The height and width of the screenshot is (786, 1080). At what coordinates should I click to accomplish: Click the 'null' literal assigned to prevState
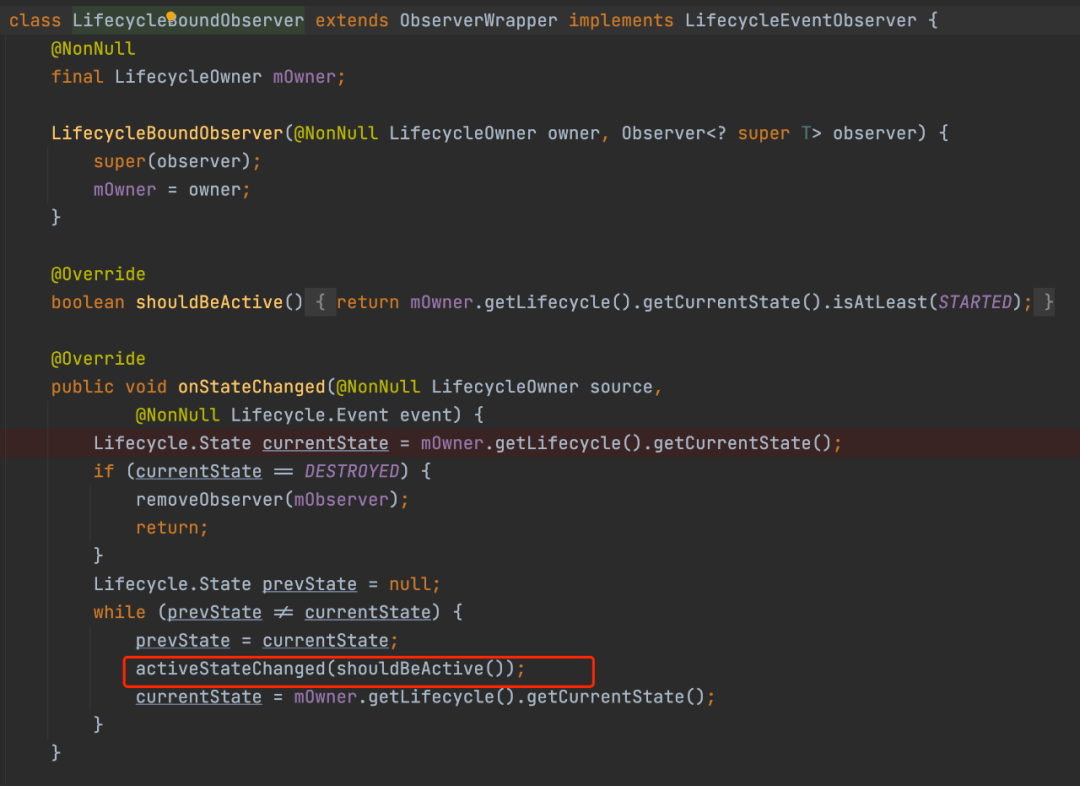pyautogui.click(x=410, y=584)
